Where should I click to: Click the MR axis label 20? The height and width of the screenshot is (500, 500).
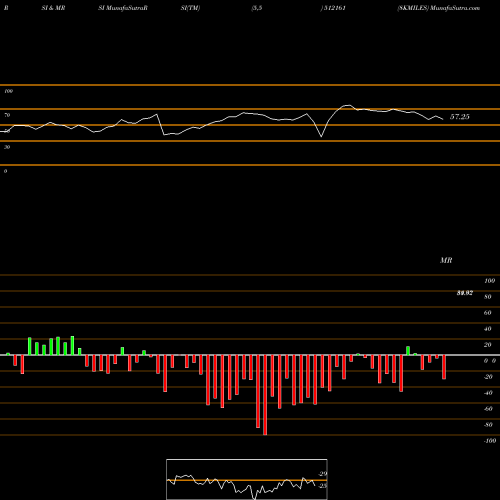[488, 345]
